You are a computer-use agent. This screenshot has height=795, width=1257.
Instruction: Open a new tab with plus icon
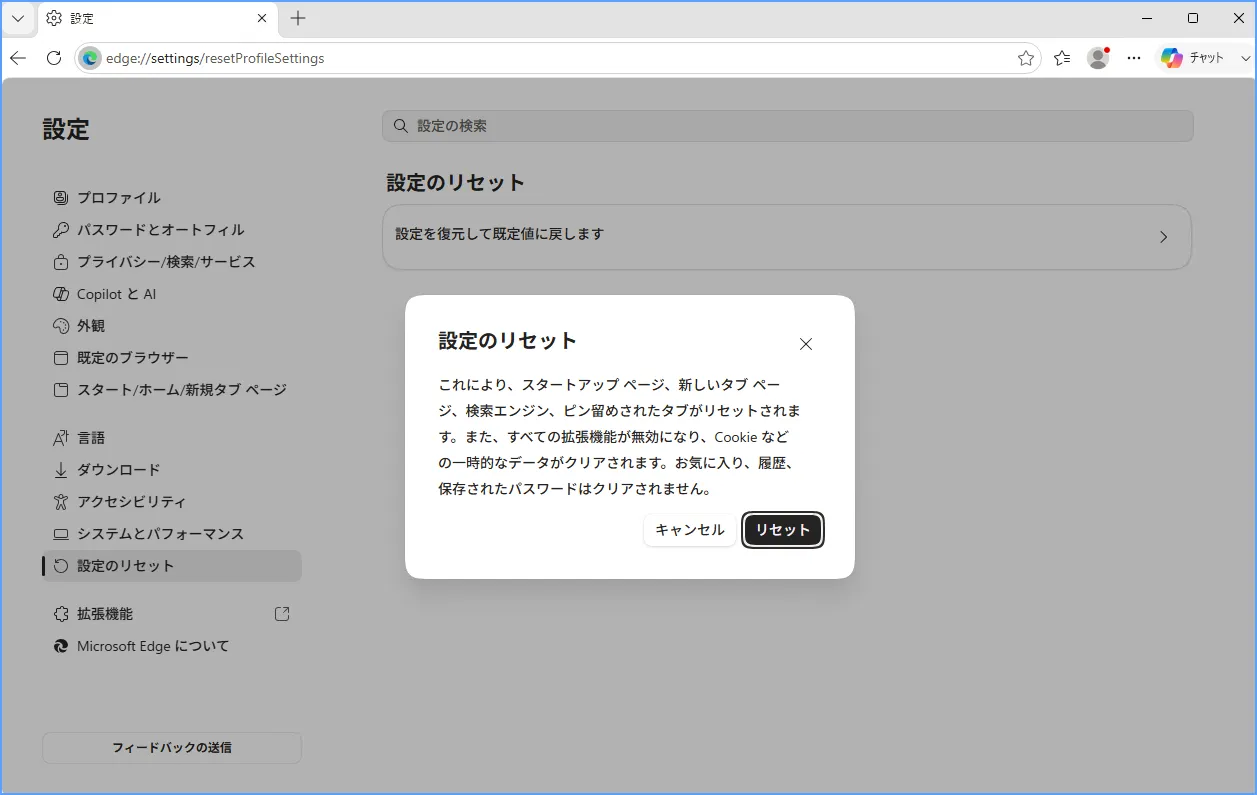pos(298,18)
